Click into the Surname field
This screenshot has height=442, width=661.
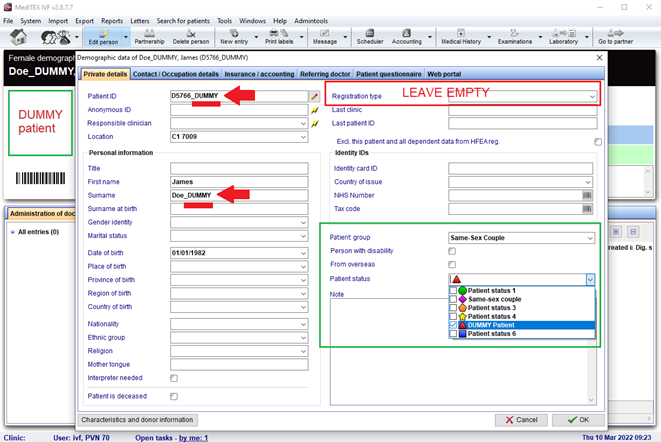[x=239, y=196]
